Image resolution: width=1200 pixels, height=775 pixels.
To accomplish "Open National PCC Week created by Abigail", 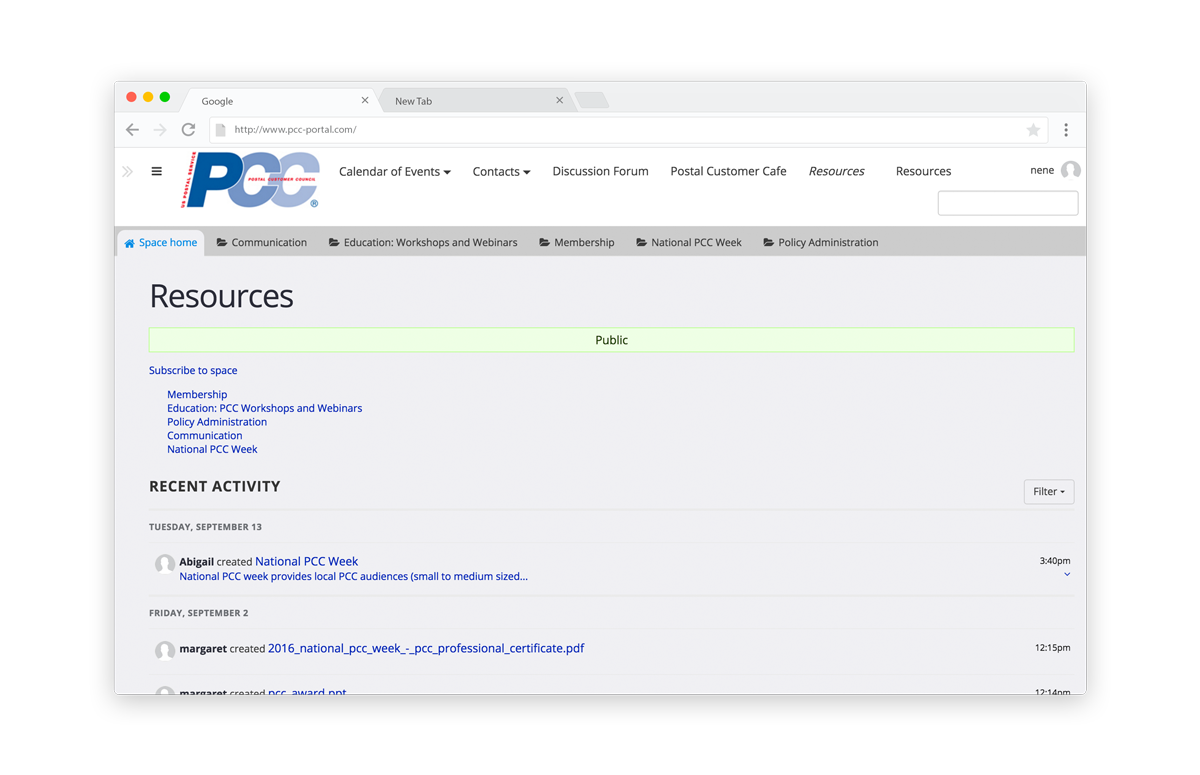I will coord(306,562).
